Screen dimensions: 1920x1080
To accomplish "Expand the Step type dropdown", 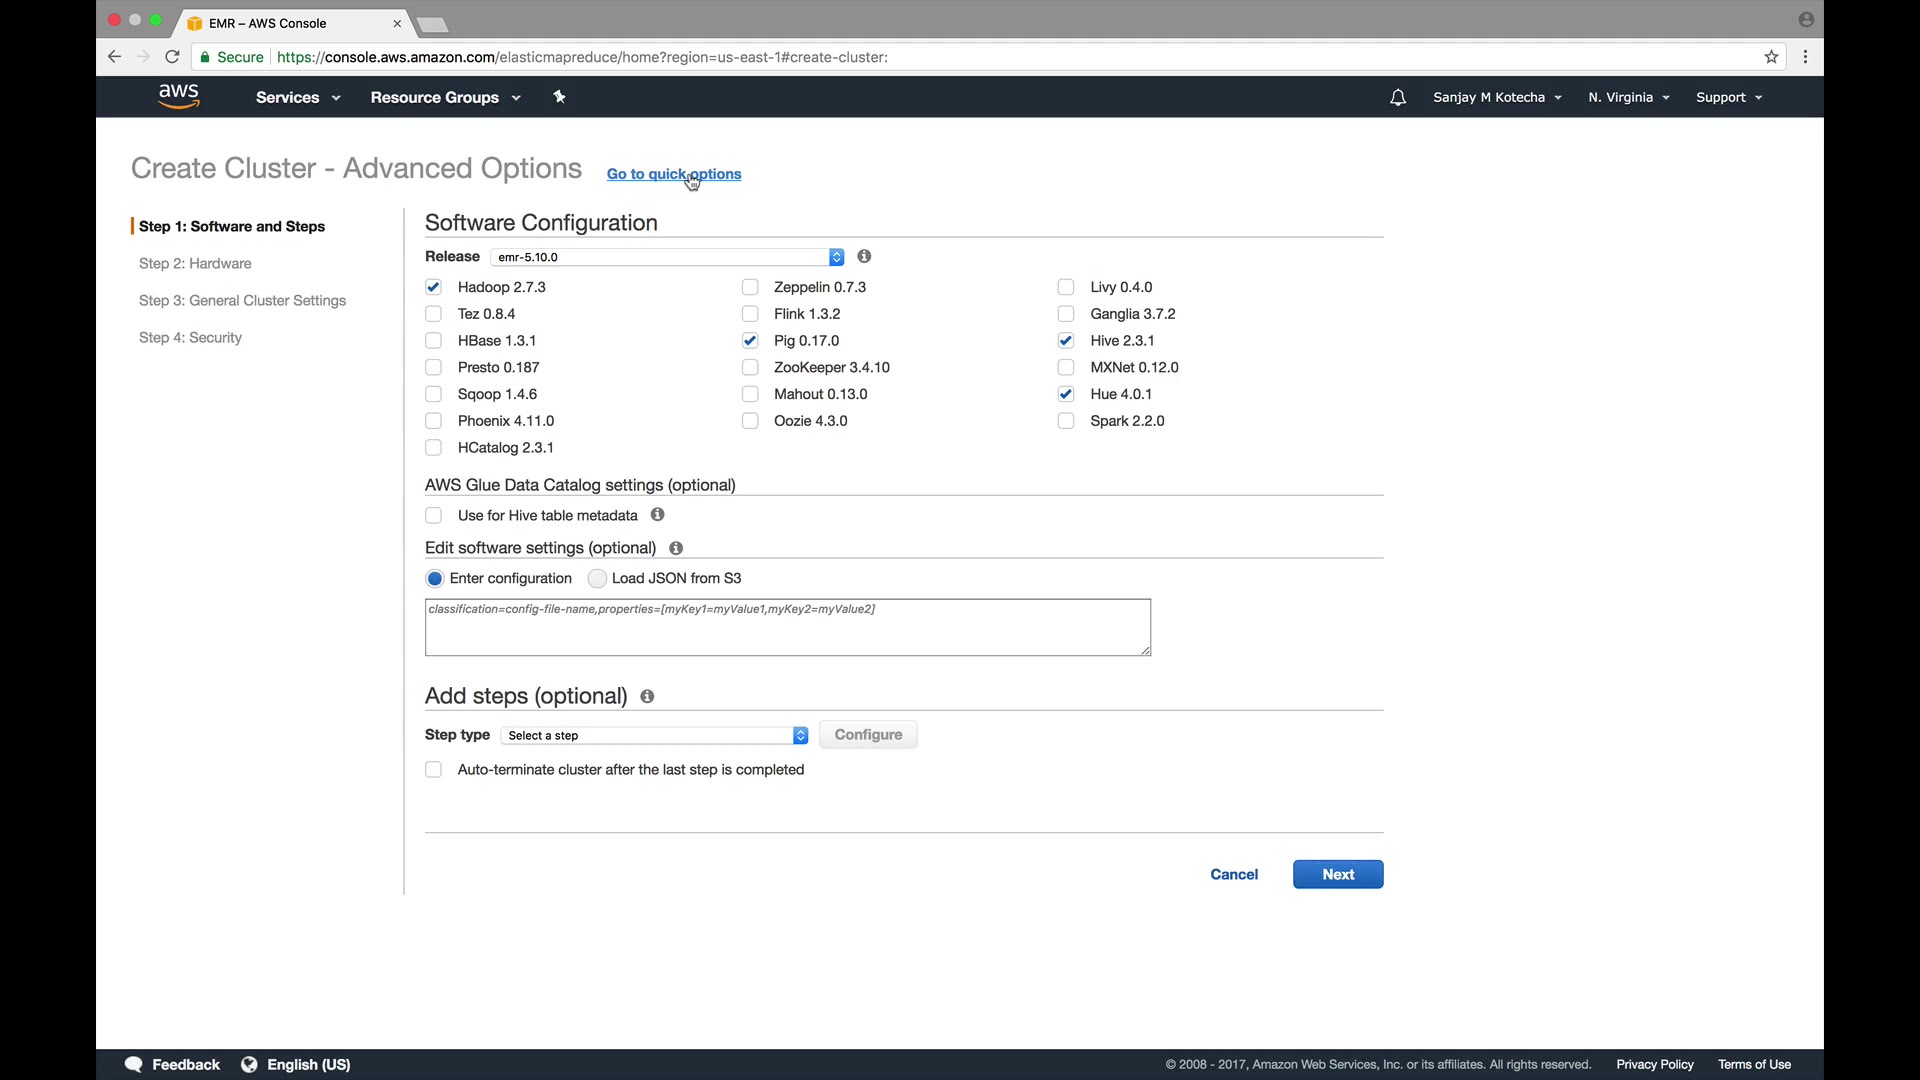I will coord(654,735).
